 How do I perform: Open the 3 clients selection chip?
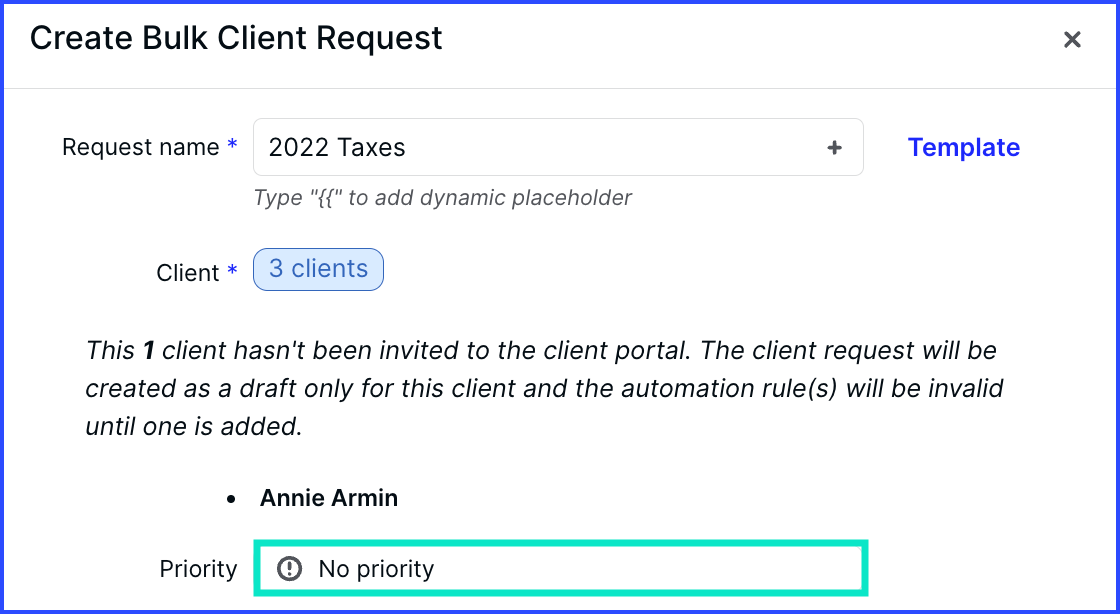pyautogui.click(x=319, y=269)
